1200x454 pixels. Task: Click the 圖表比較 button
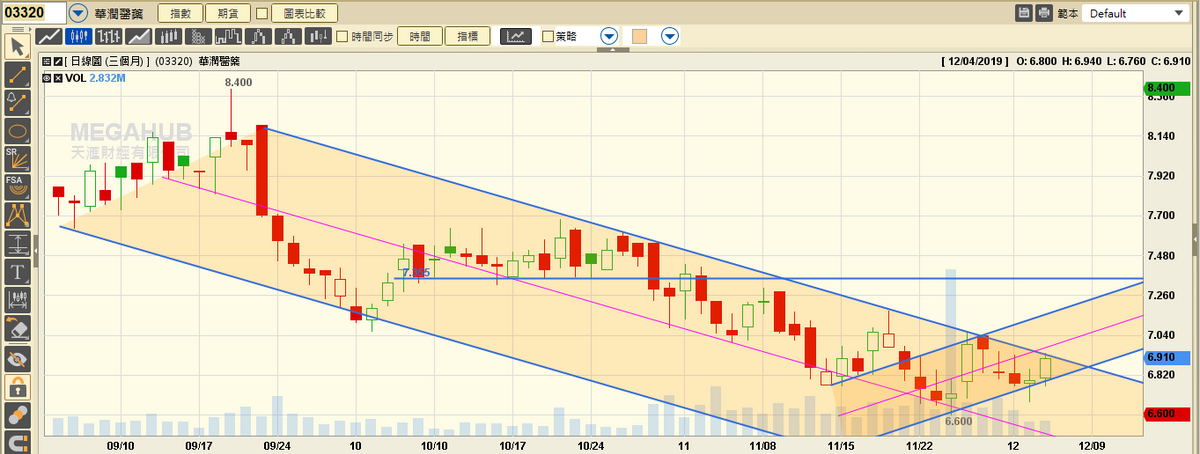[x=304, y=14]
